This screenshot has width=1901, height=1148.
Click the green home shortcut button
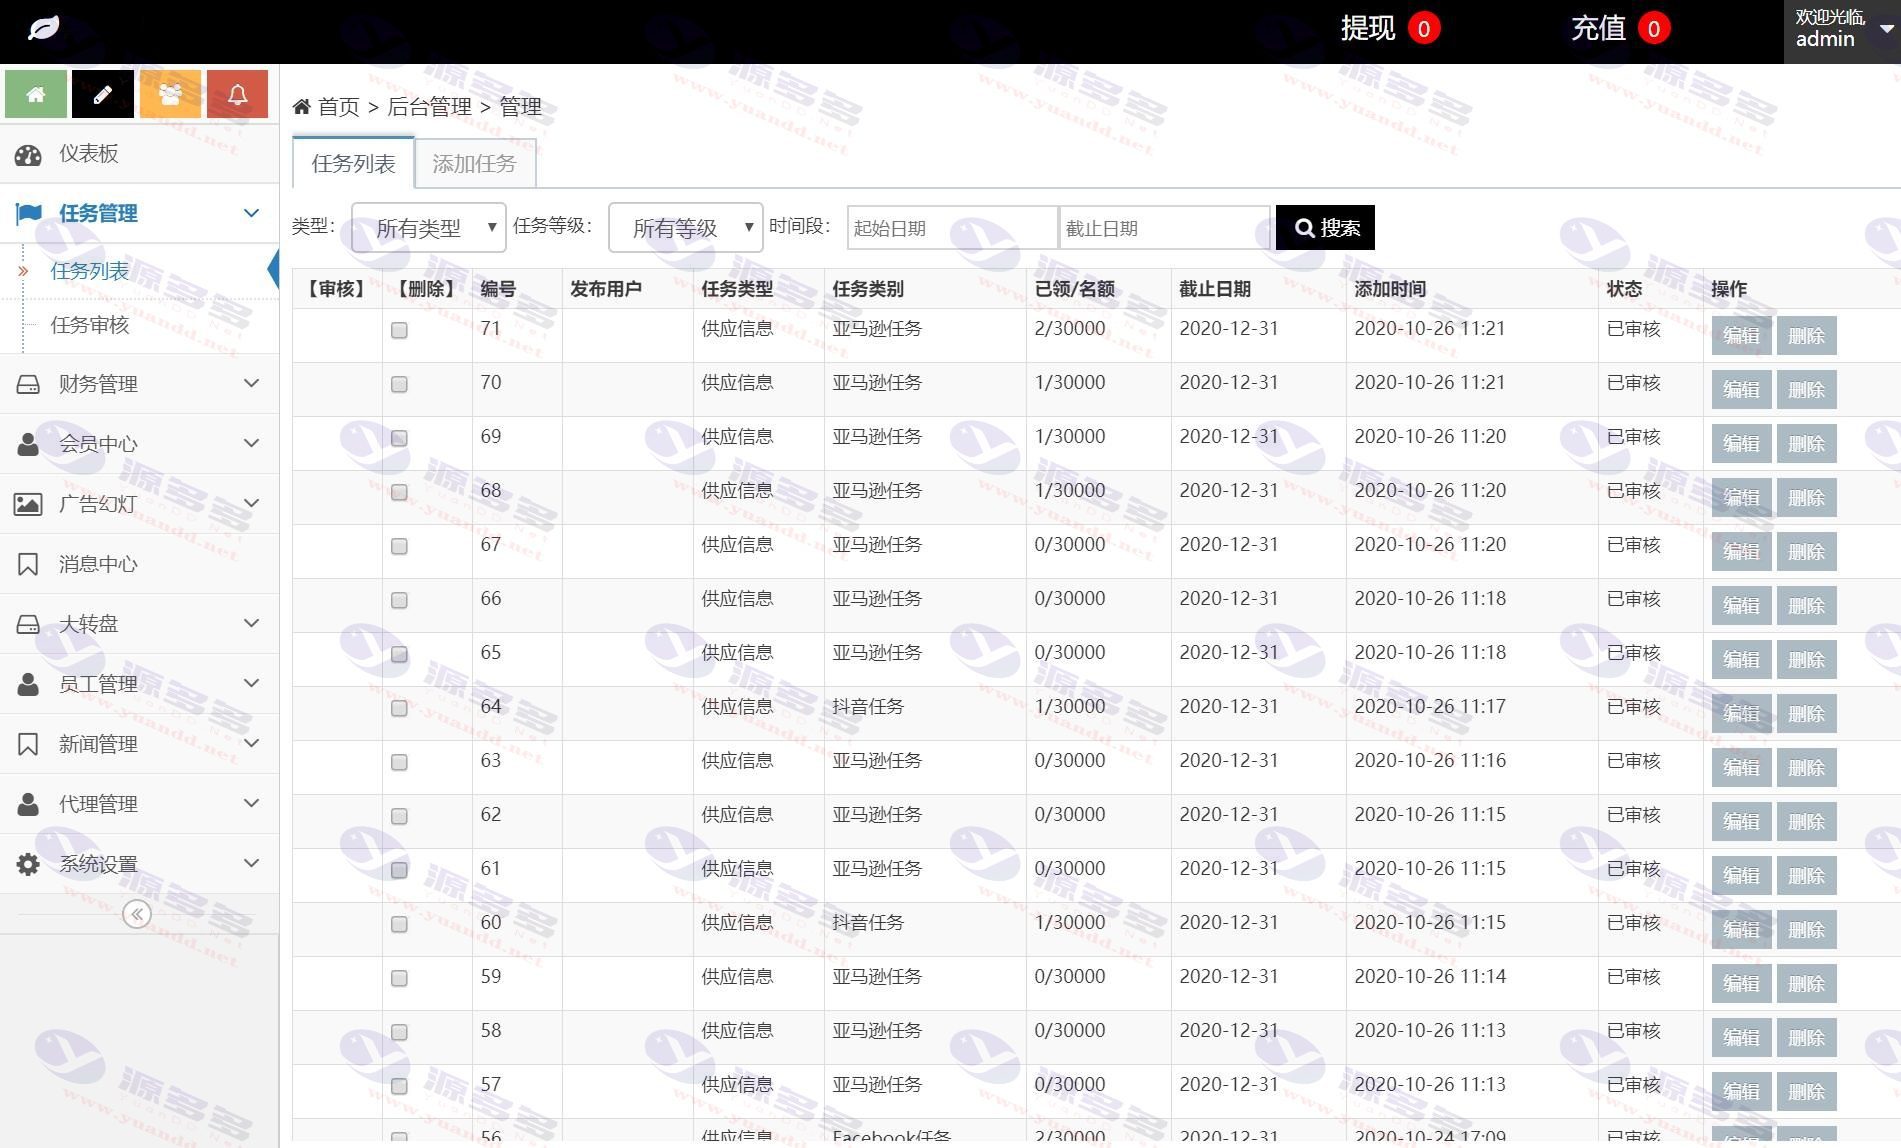(36, 94)
